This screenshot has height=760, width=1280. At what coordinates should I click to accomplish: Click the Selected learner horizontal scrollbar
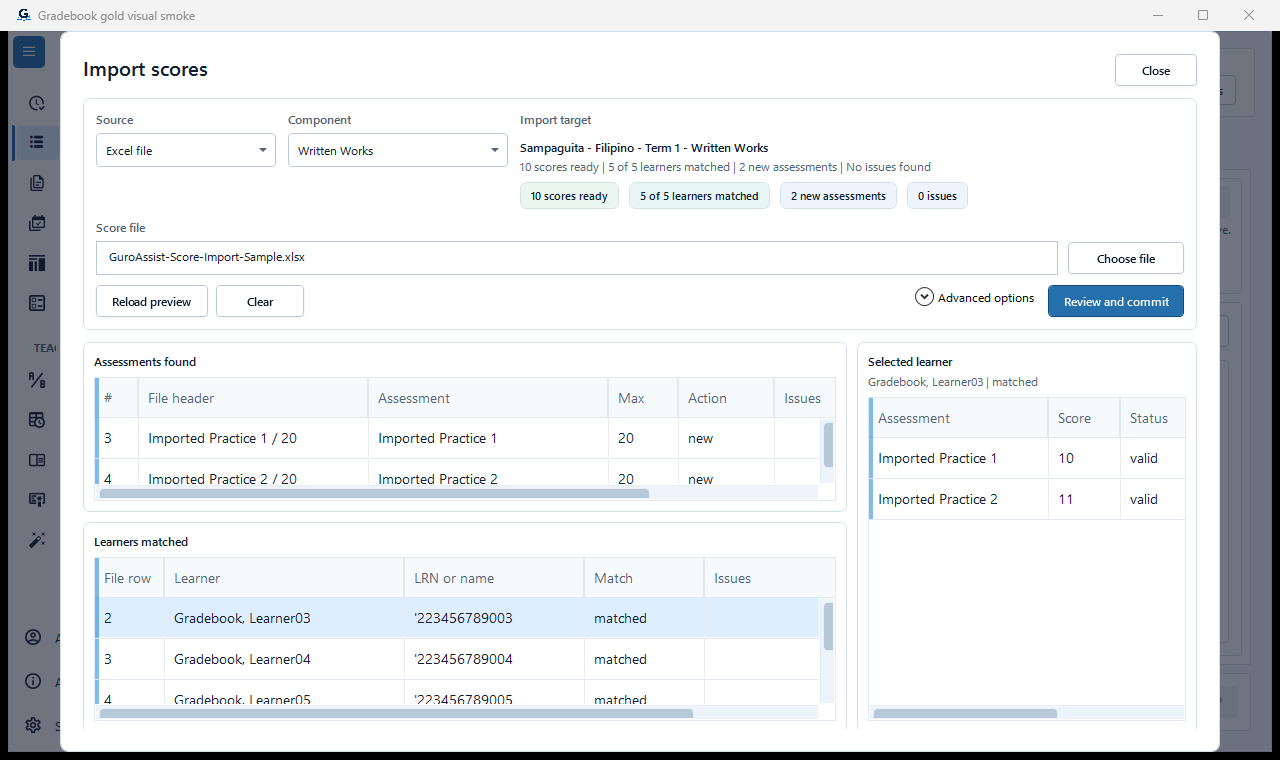click(x=965, y=714)
